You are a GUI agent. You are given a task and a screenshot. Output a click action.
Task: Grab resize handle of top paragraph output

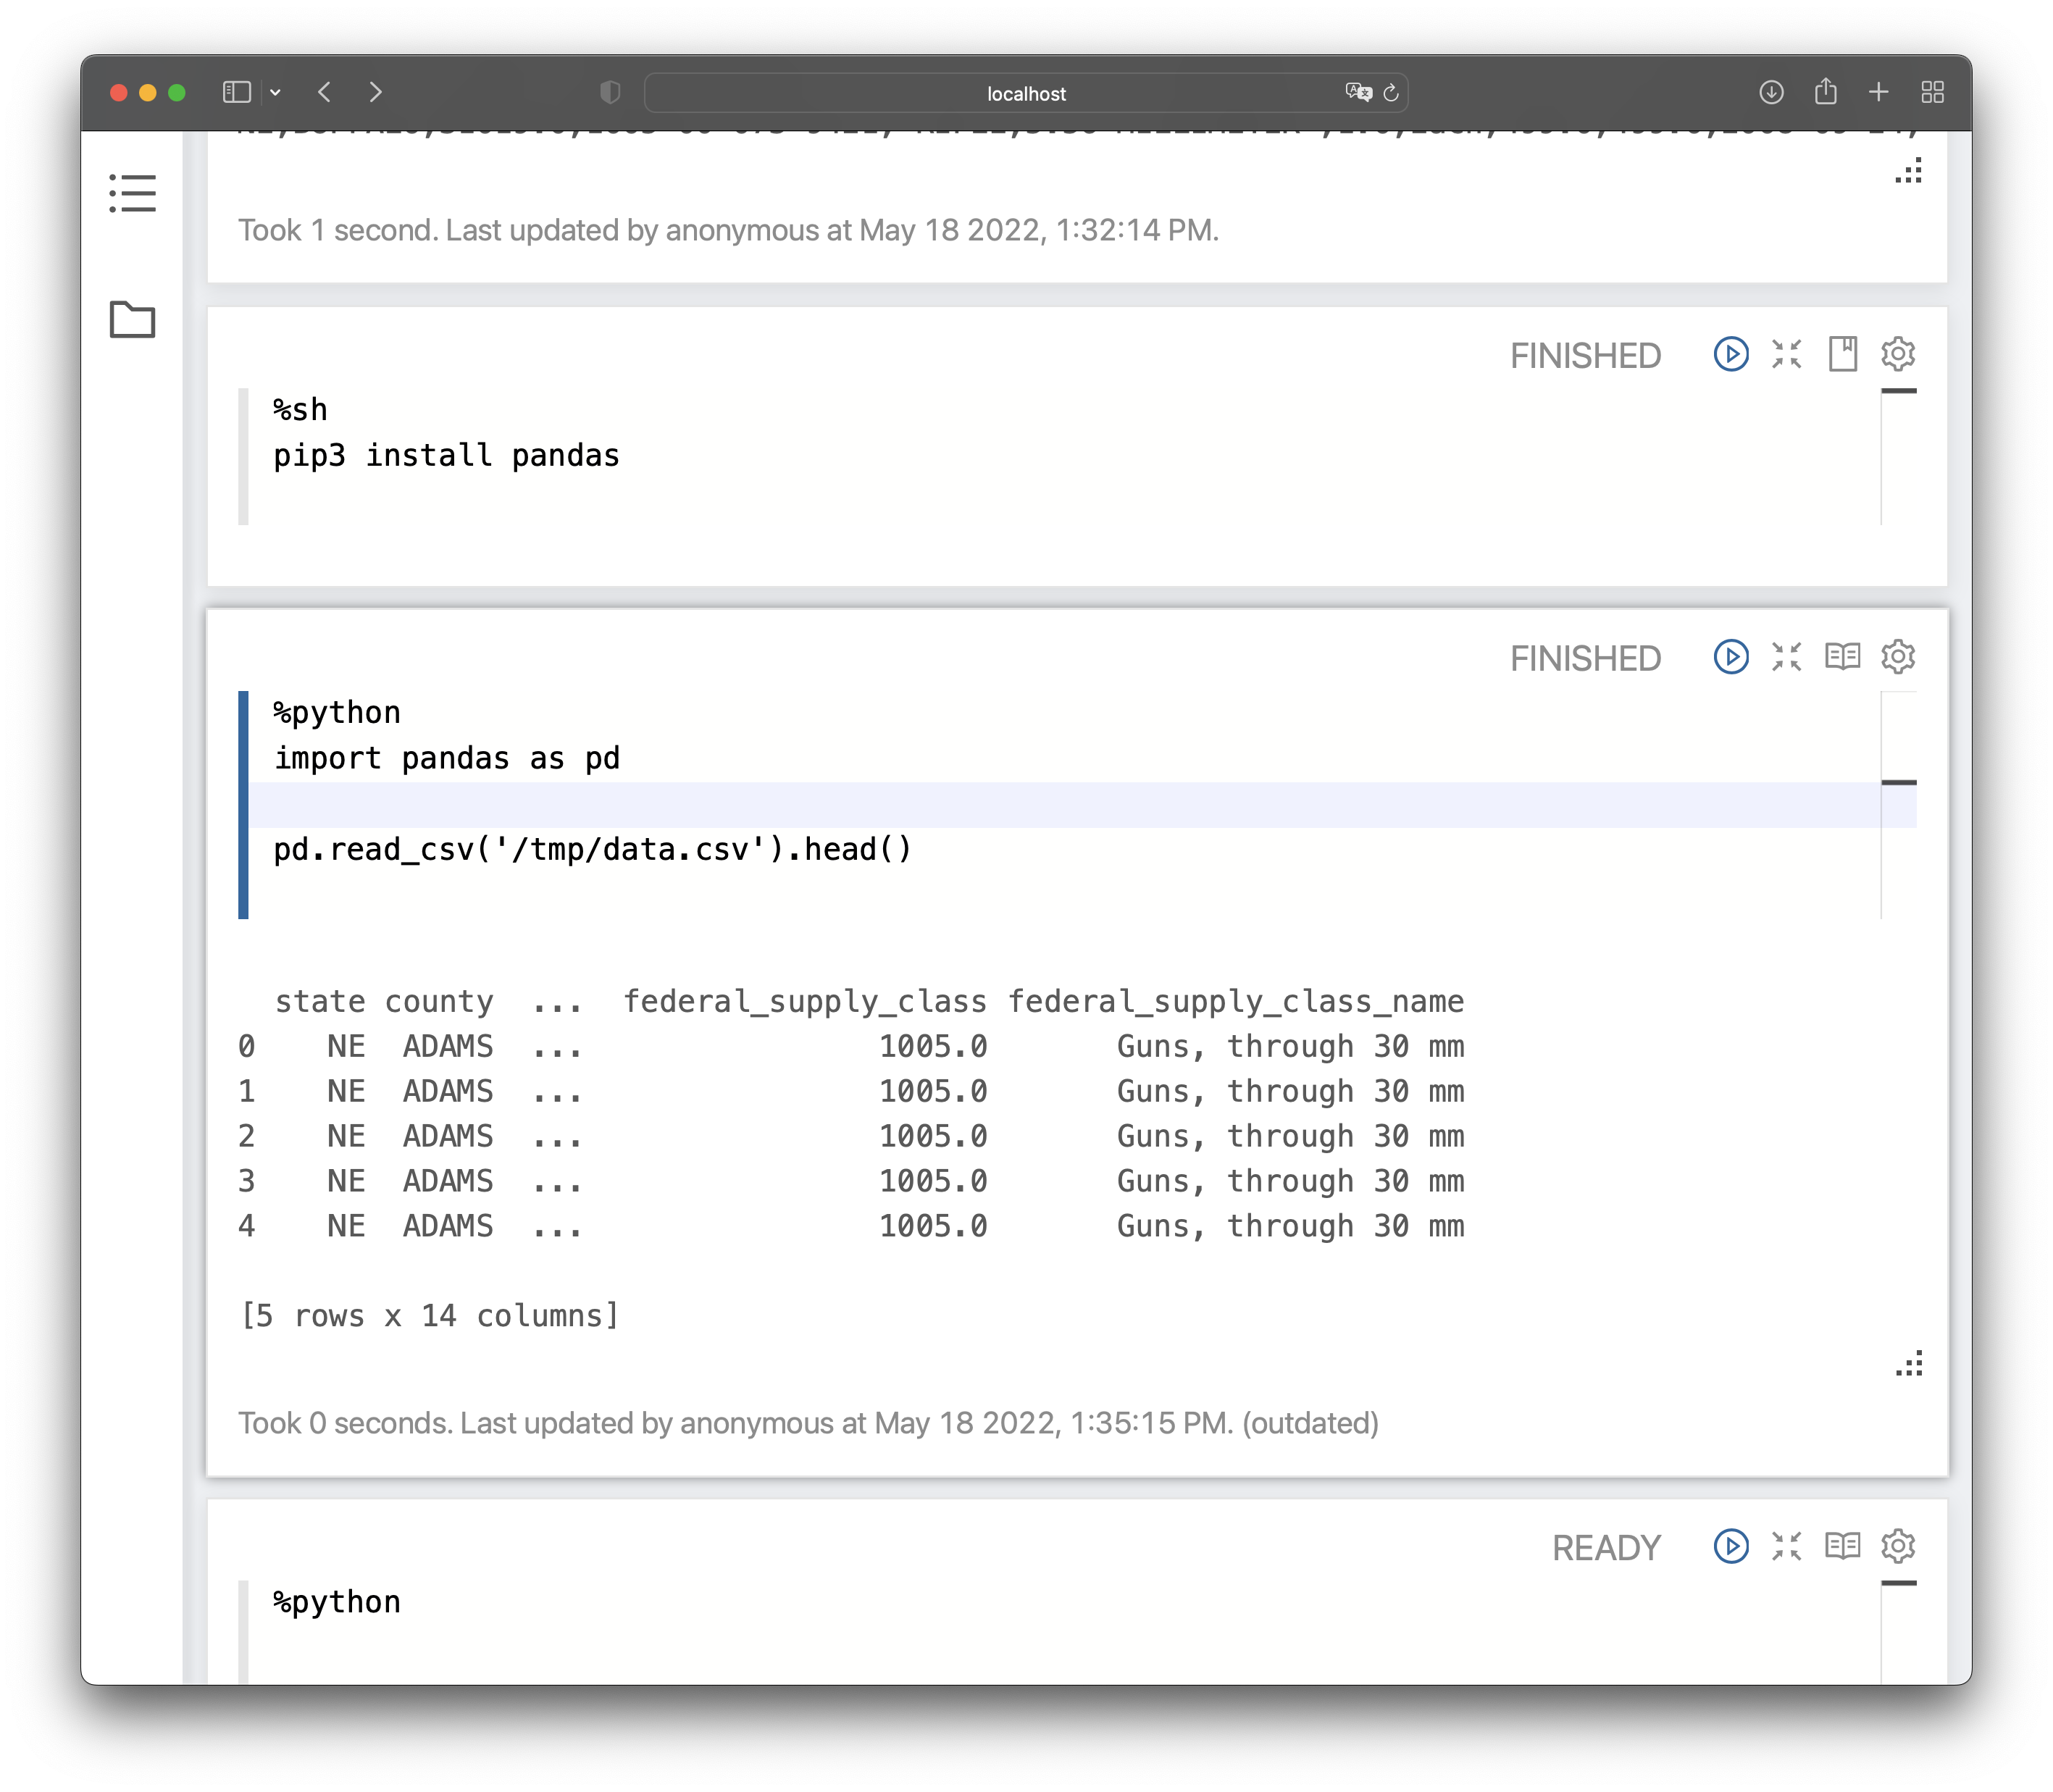1909,171
